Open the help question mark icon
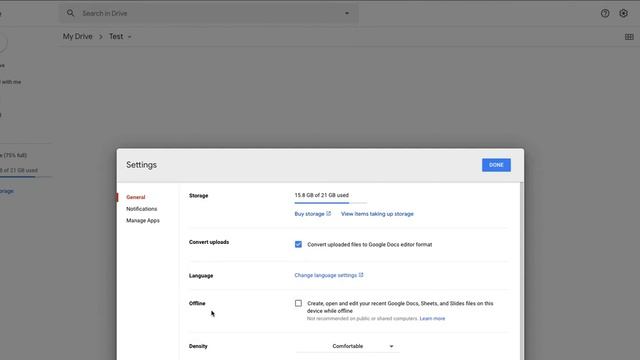The height and width of the screenshot is (360, 640). click(x=605, y=13)
